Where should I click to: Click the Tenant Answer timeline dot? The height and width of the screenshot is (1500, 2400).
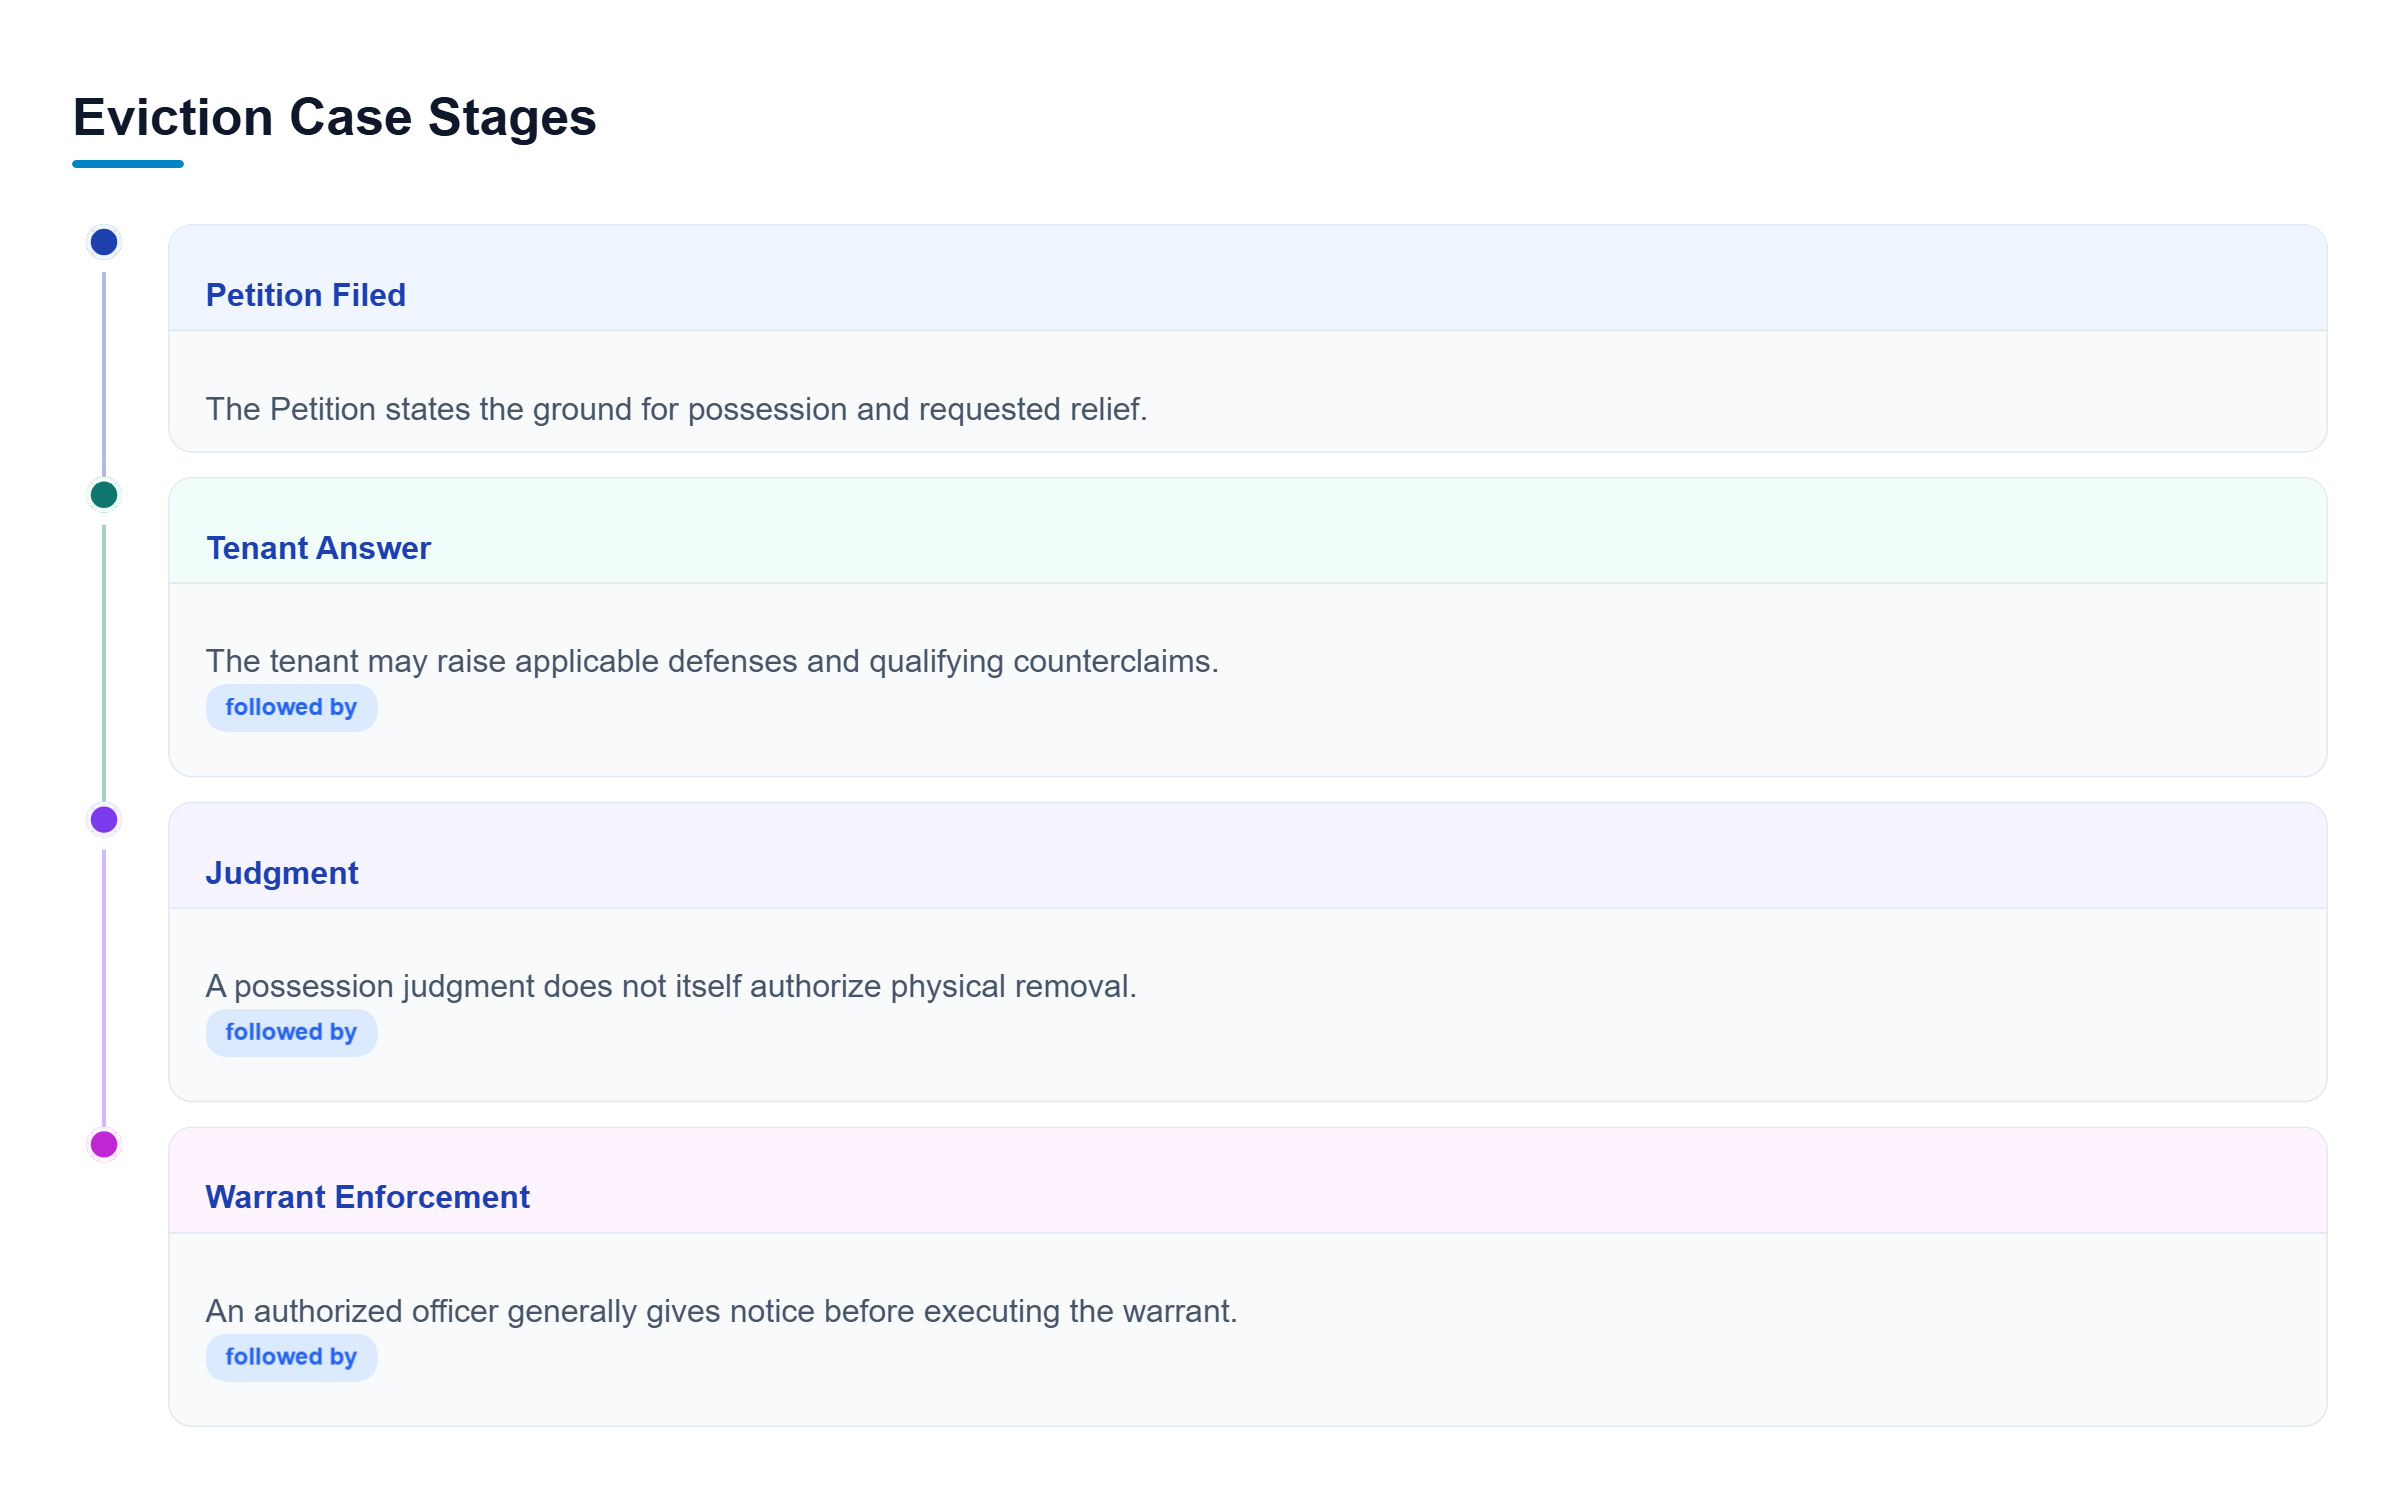pos(104,495)
